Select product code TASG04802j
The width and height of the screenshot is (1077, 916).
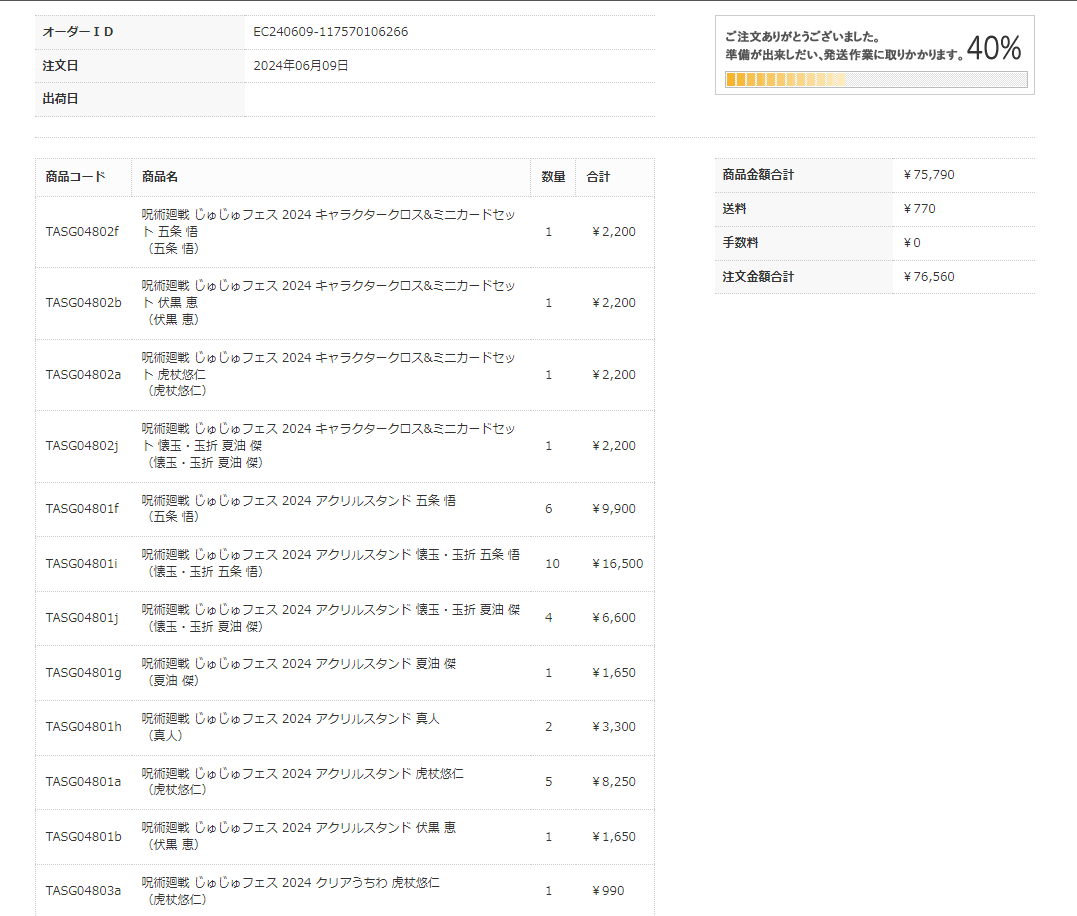click(x=82, y=446)
